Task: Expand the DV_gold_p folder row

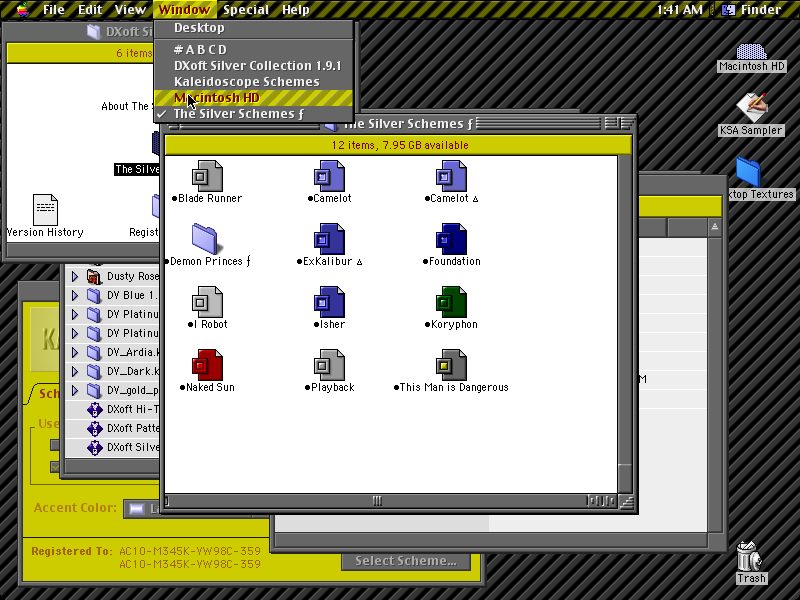Action: point(74,391)
